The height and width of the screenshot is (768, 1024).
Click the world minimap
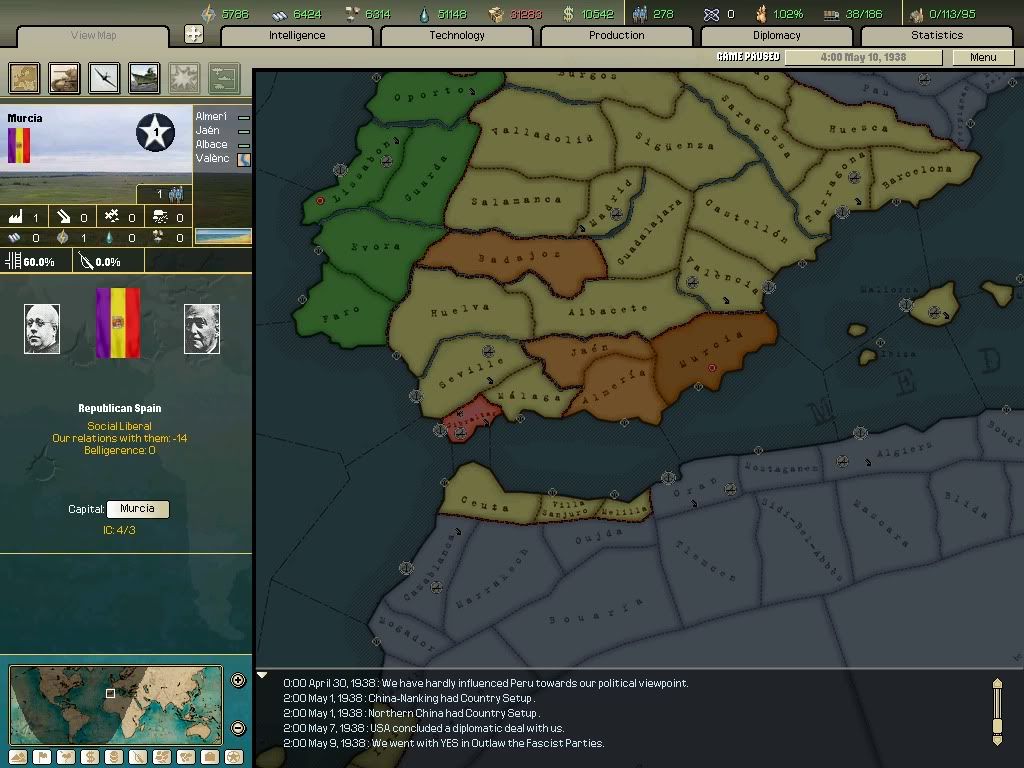coord(116,705)
